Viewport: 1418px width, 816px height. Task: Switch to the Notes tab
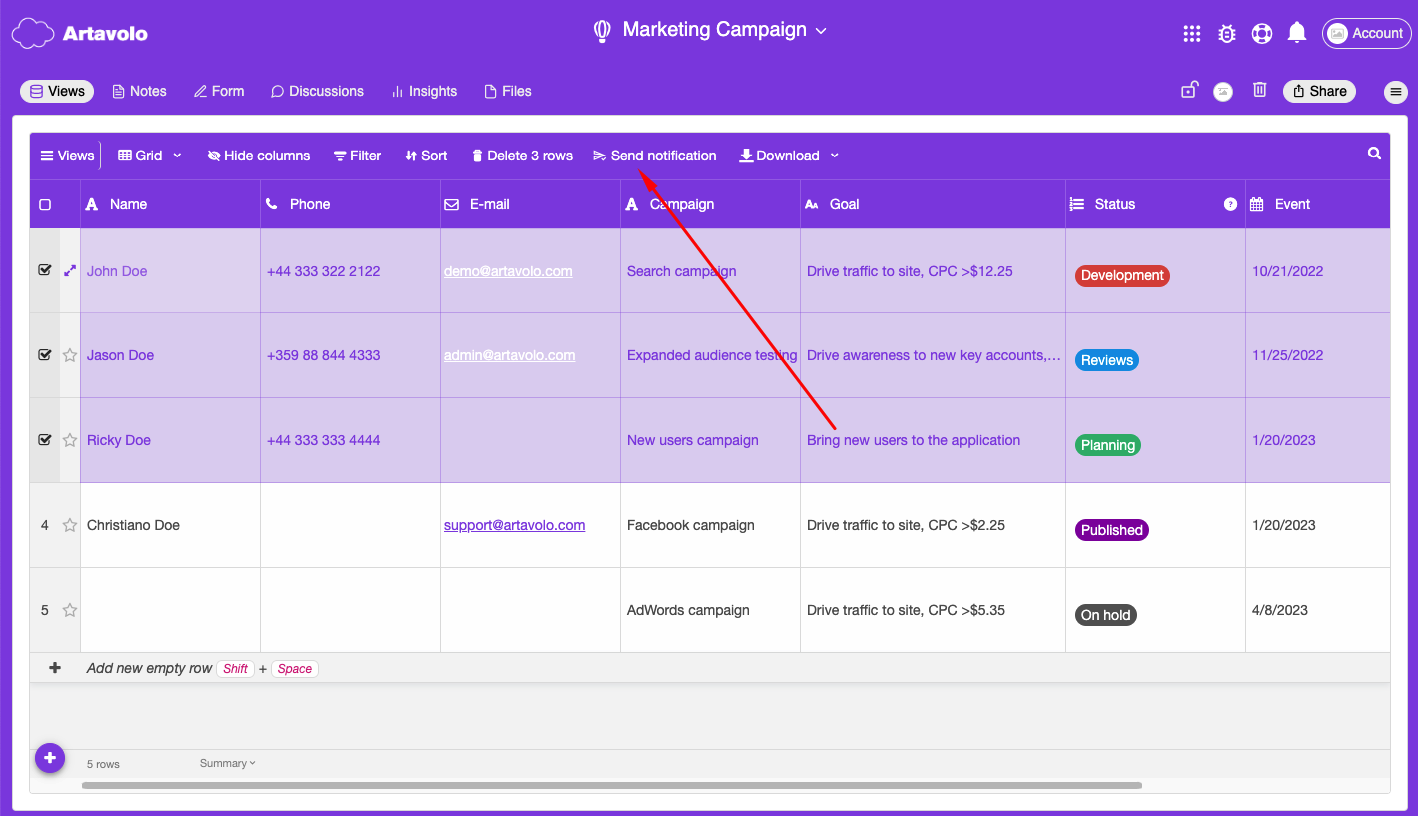139,91
